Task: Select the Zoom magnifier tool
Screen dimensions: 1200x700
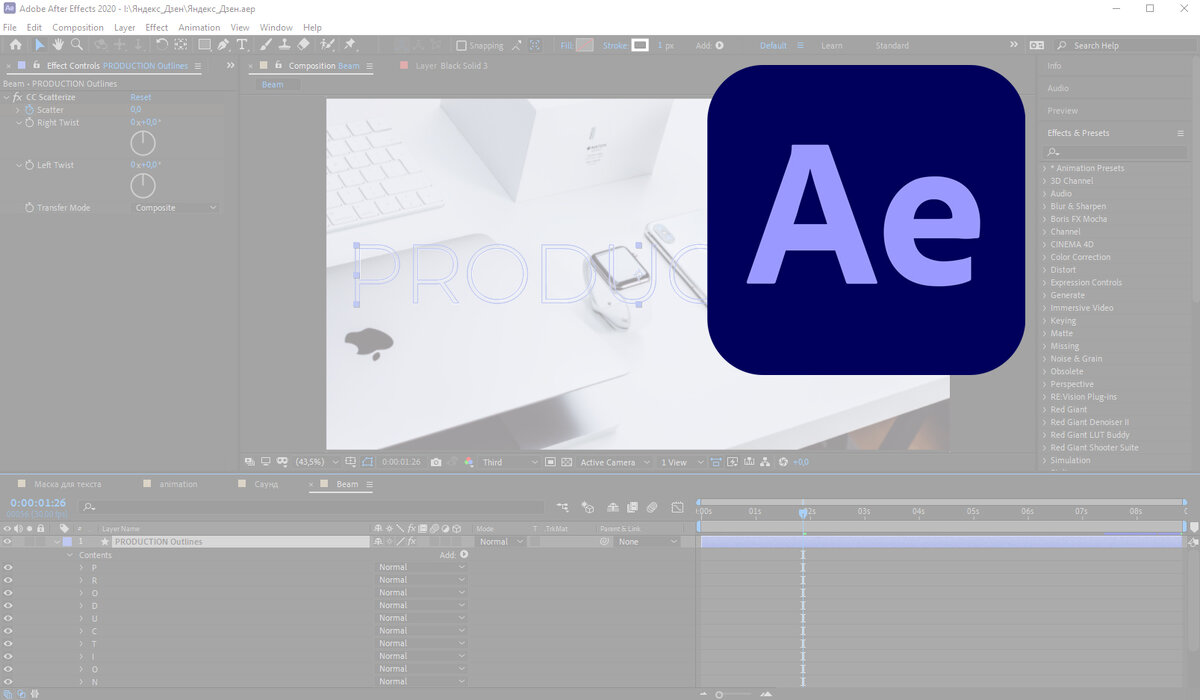Action: click(x=77, y=45)
